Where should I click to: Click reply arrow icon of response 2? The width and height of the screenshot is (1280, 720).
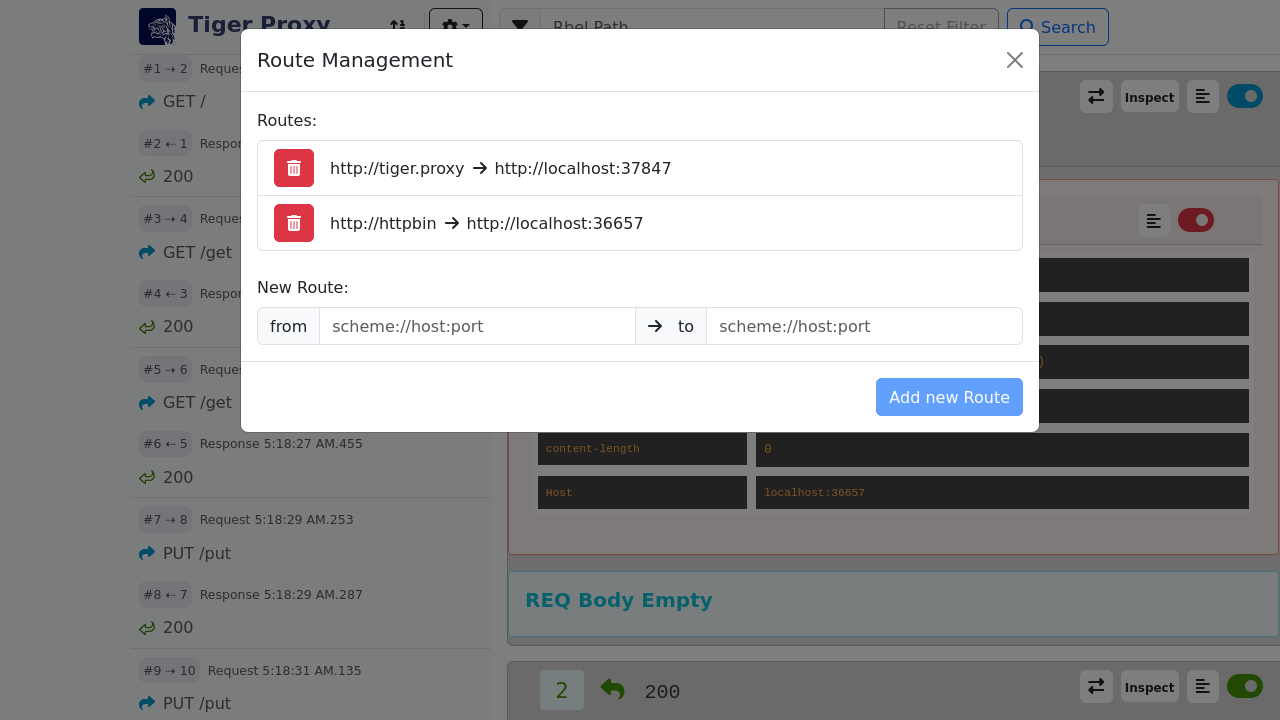click(613, 689)
